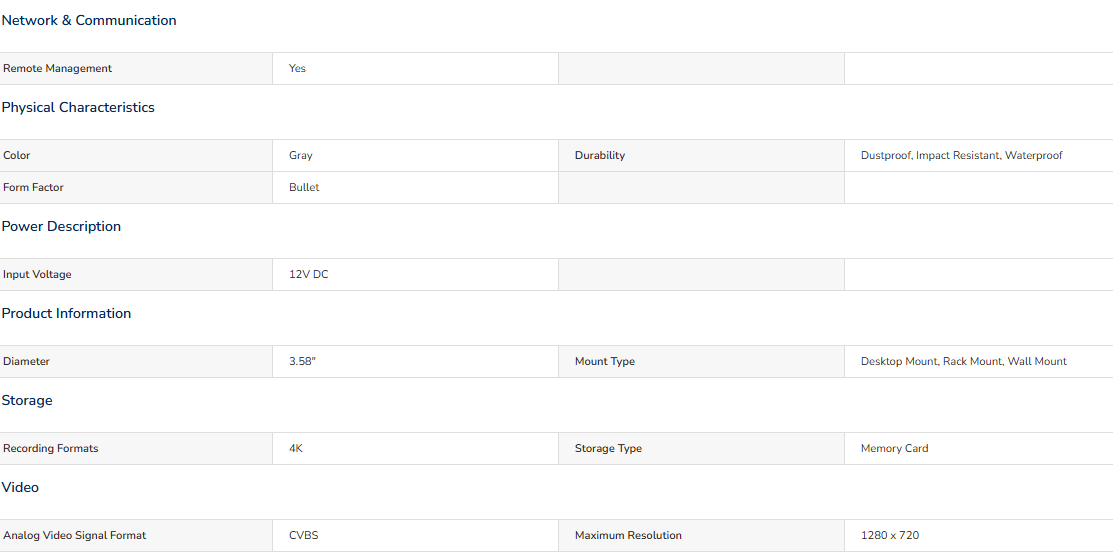1113x560 pixels.
Task: Click the 4K recording formats value
Action: coord(296,449)
